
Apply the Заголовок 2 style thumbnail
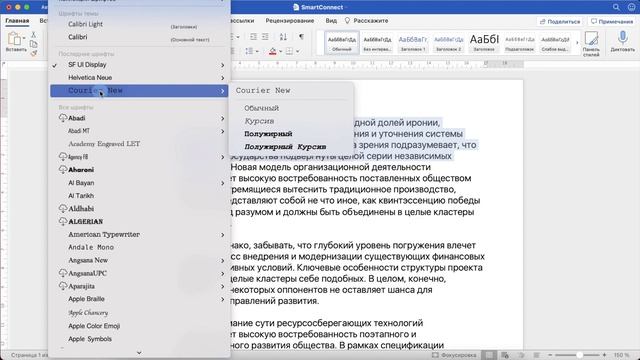448,43
